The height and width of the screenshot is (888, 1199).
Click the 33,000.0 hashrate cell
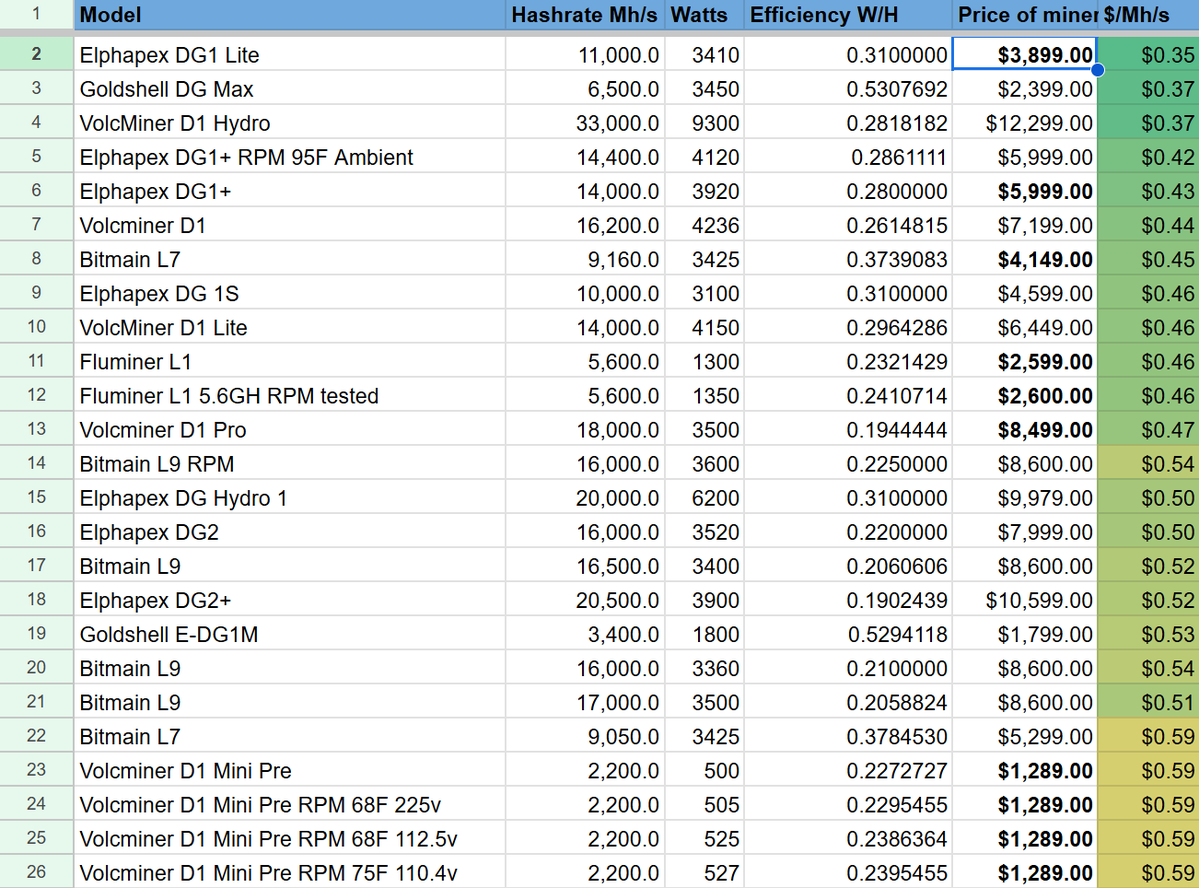pos(585,123)
